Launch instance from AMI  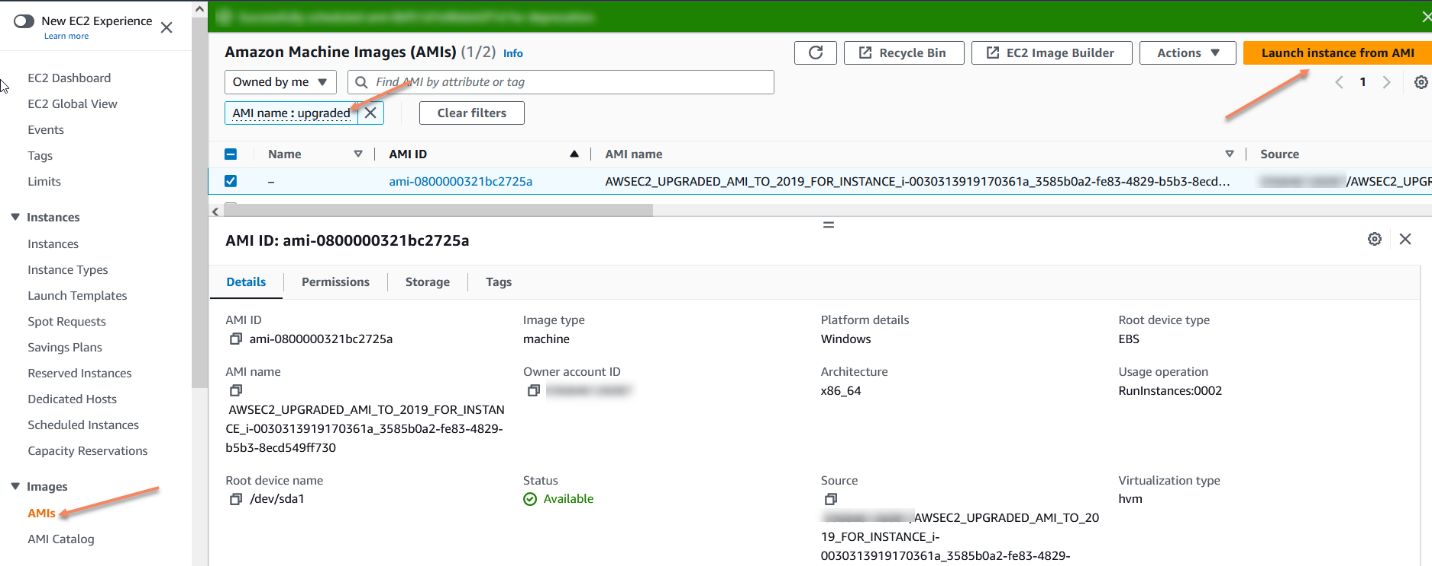point(1337,53)
